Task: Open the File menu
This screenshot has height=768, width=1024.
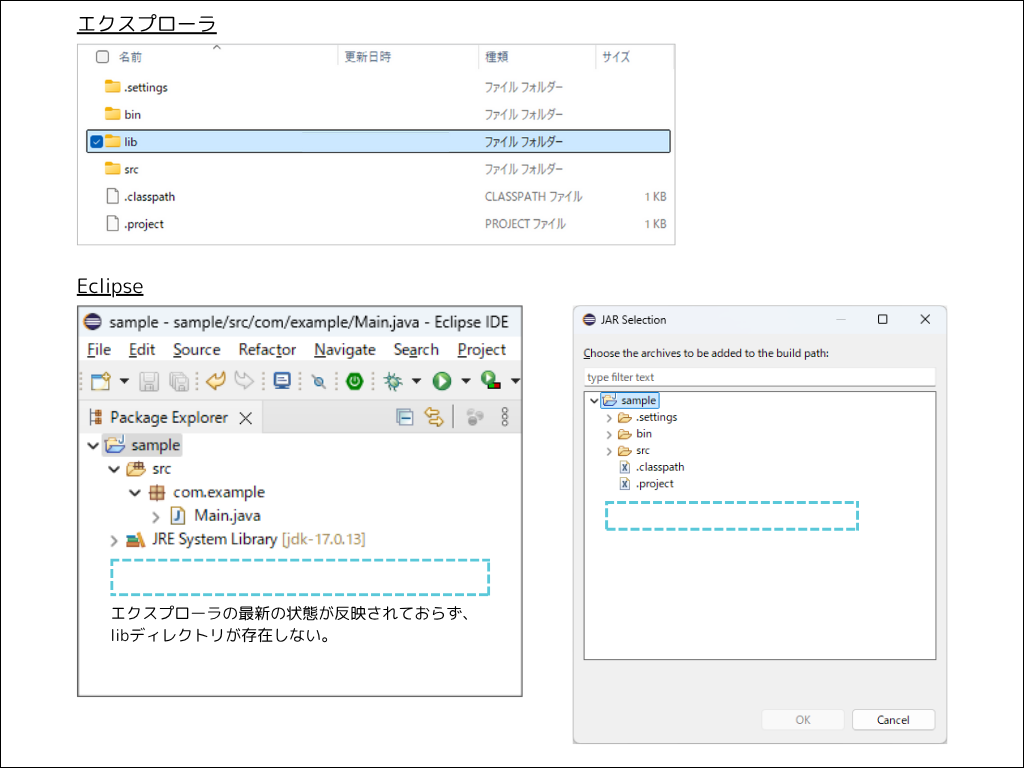Action: 99,350
